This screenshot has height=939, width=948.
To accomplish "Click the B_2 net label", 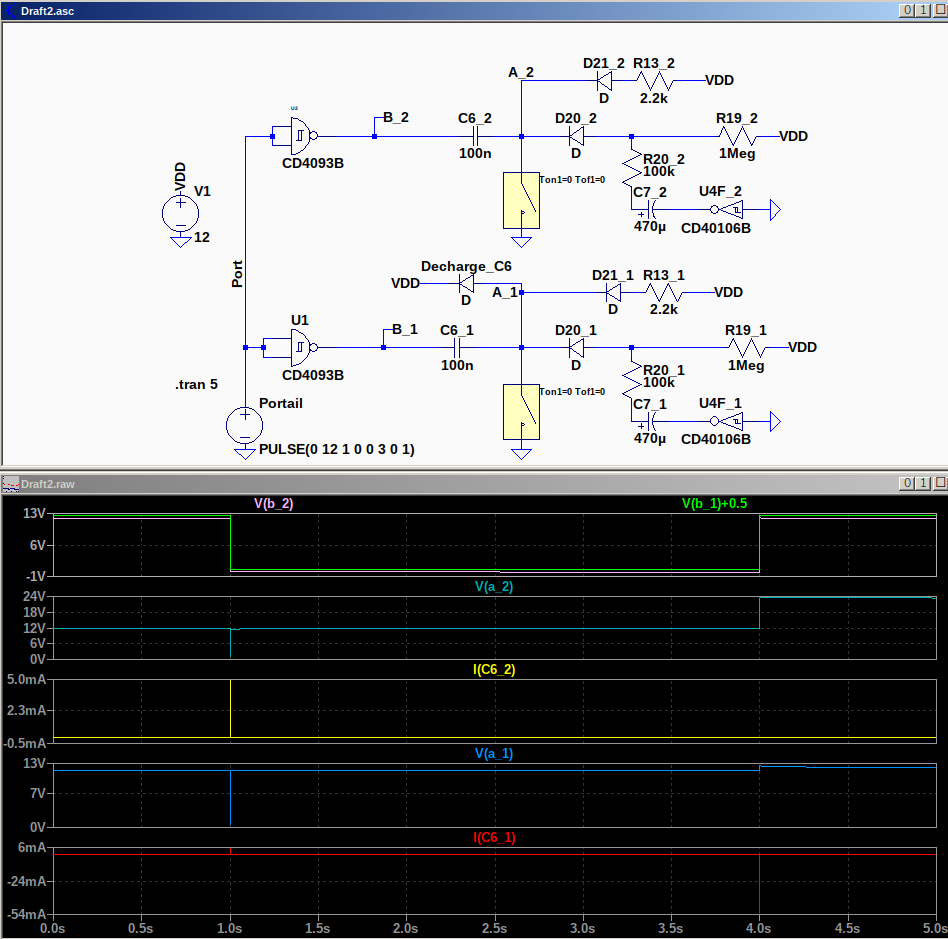I will pos(396,117).
